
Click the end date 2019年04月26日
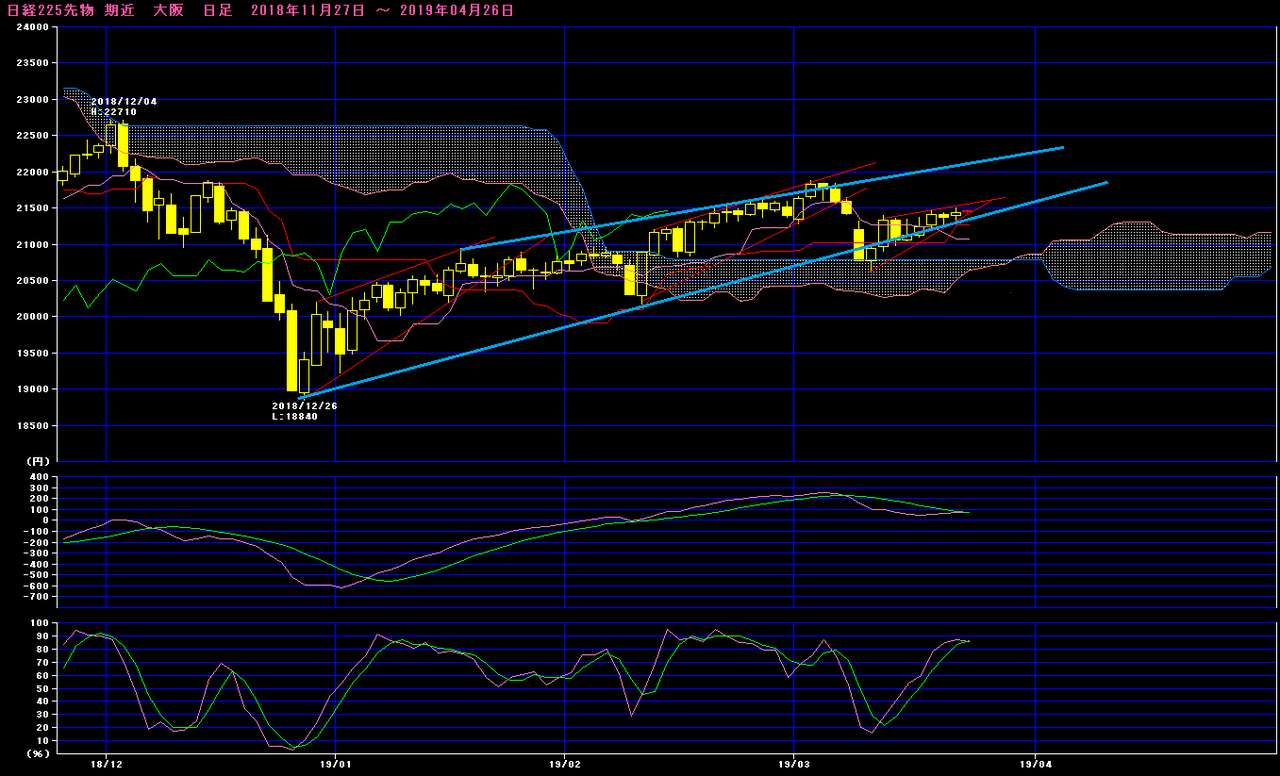[x=458, y=10]
